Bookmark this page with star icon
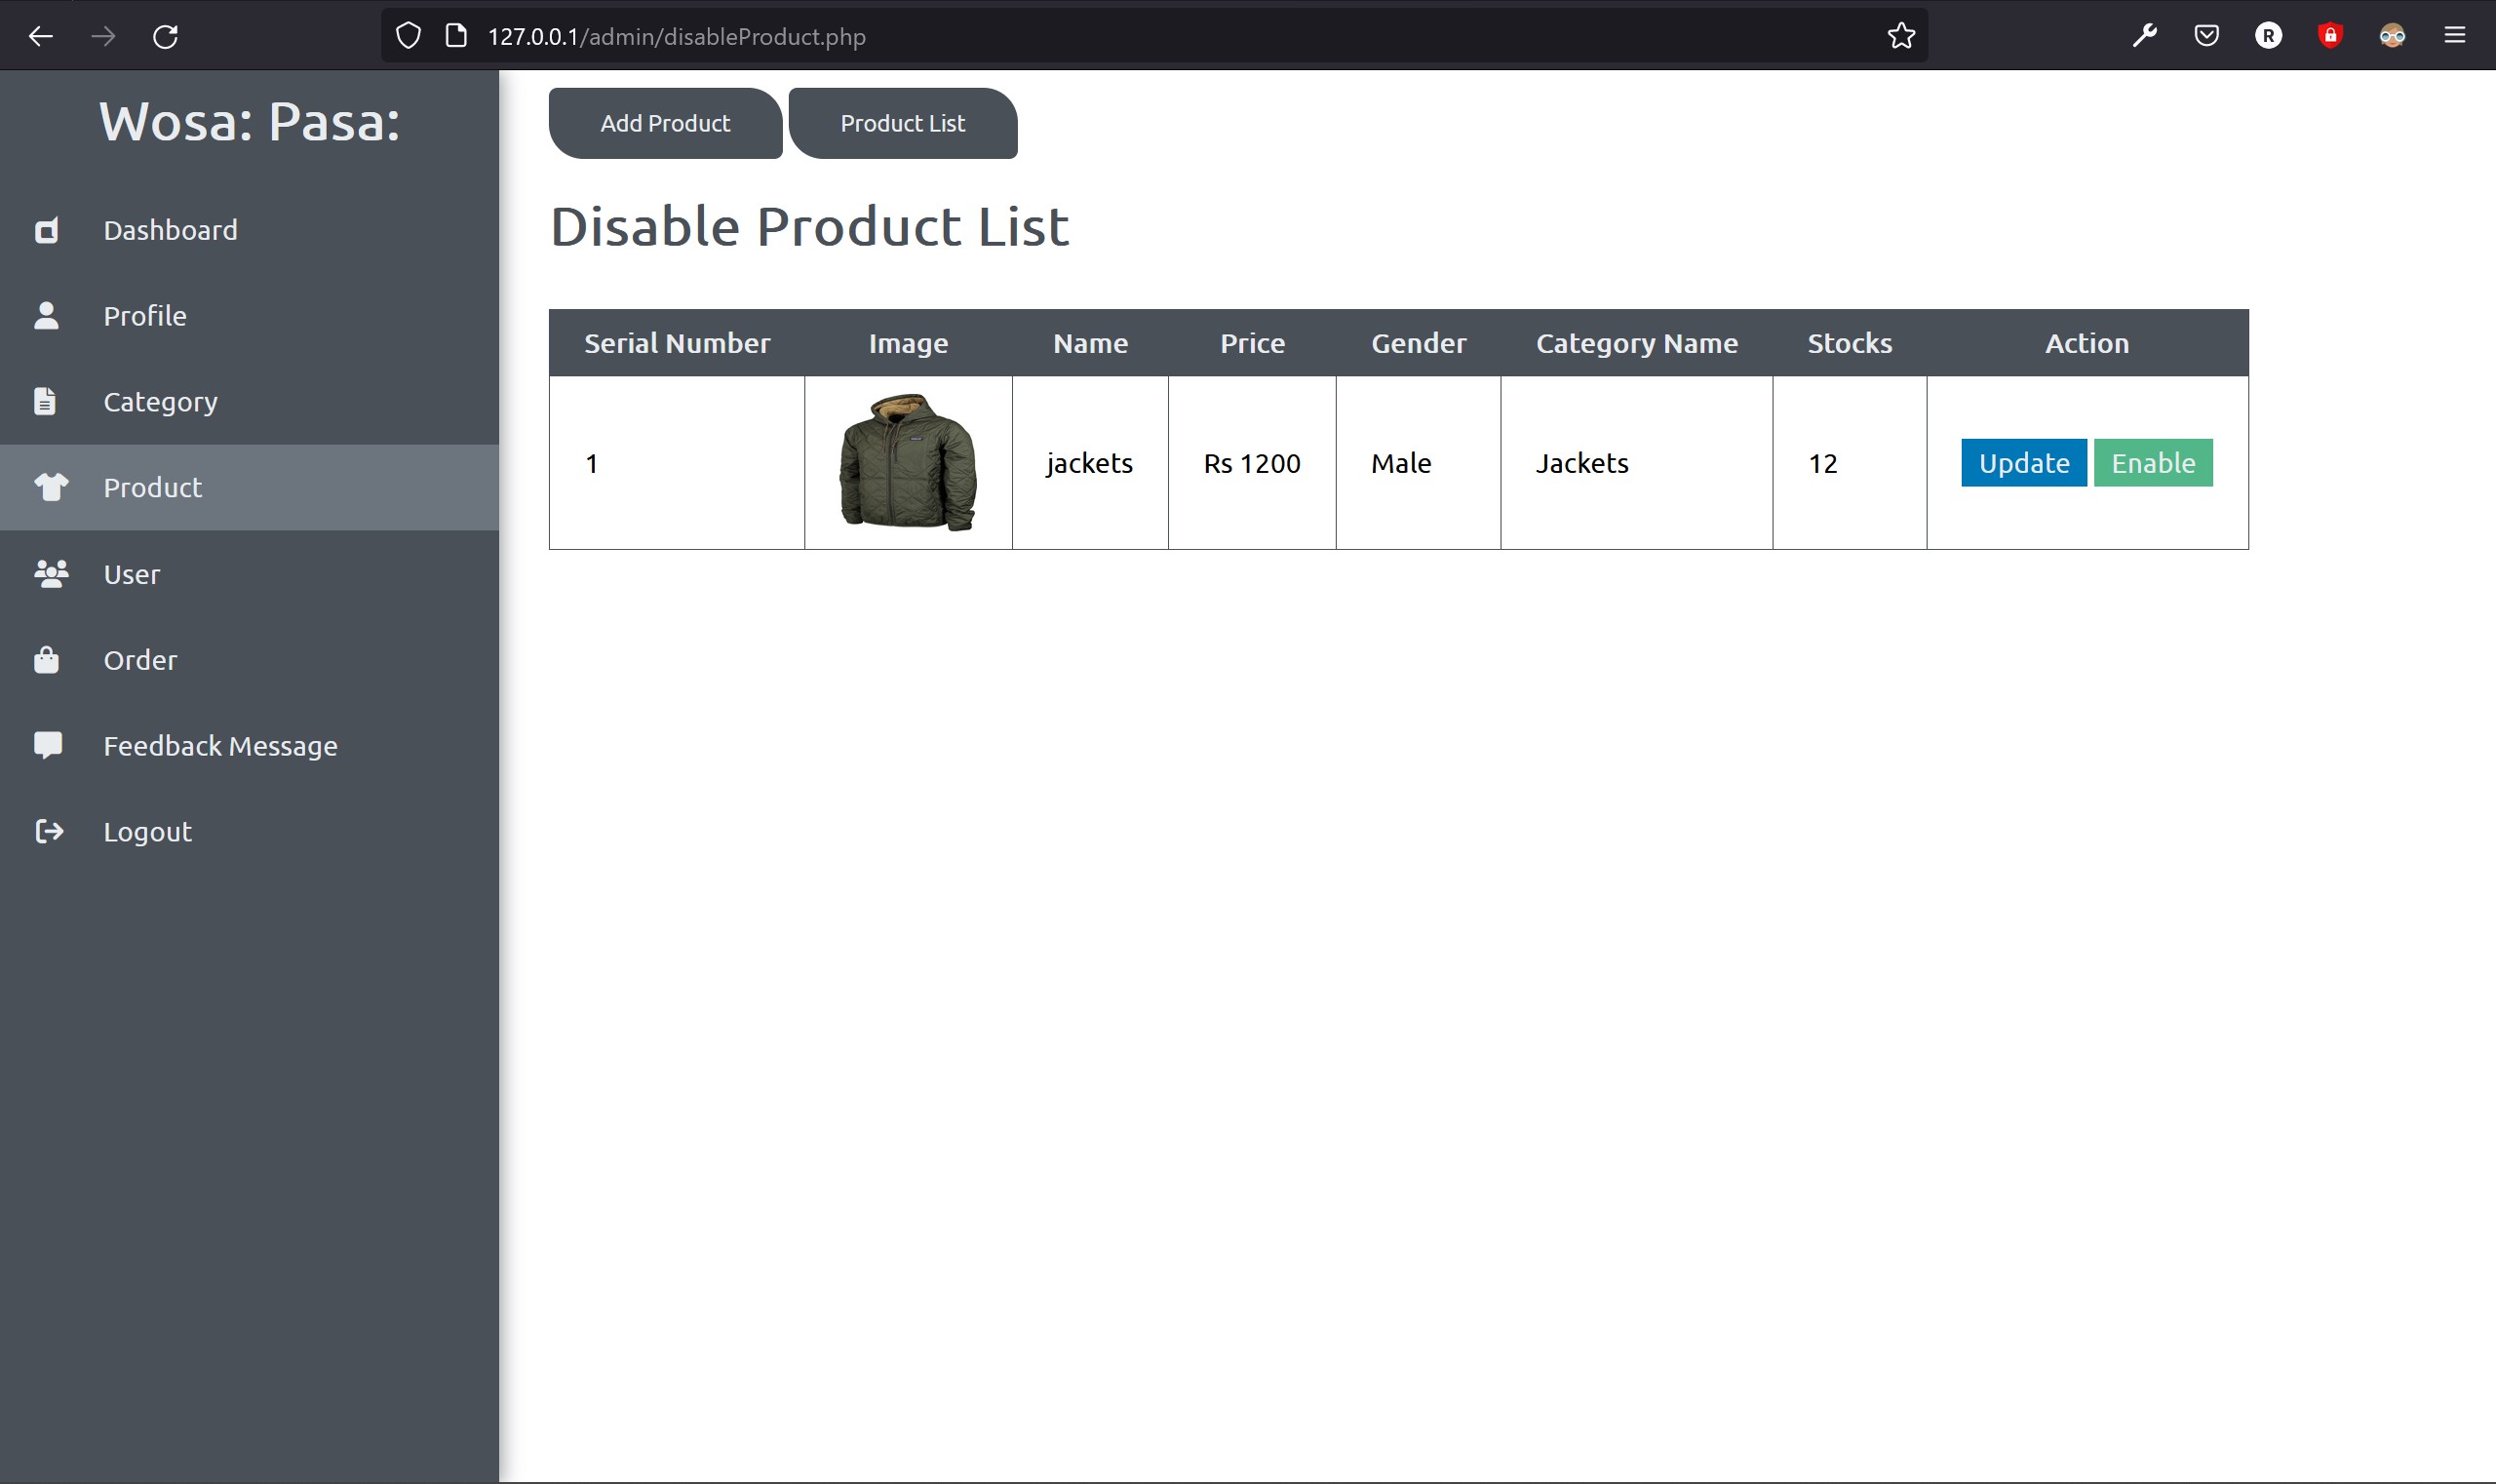The image size is (2496, 1484). 1900,37
